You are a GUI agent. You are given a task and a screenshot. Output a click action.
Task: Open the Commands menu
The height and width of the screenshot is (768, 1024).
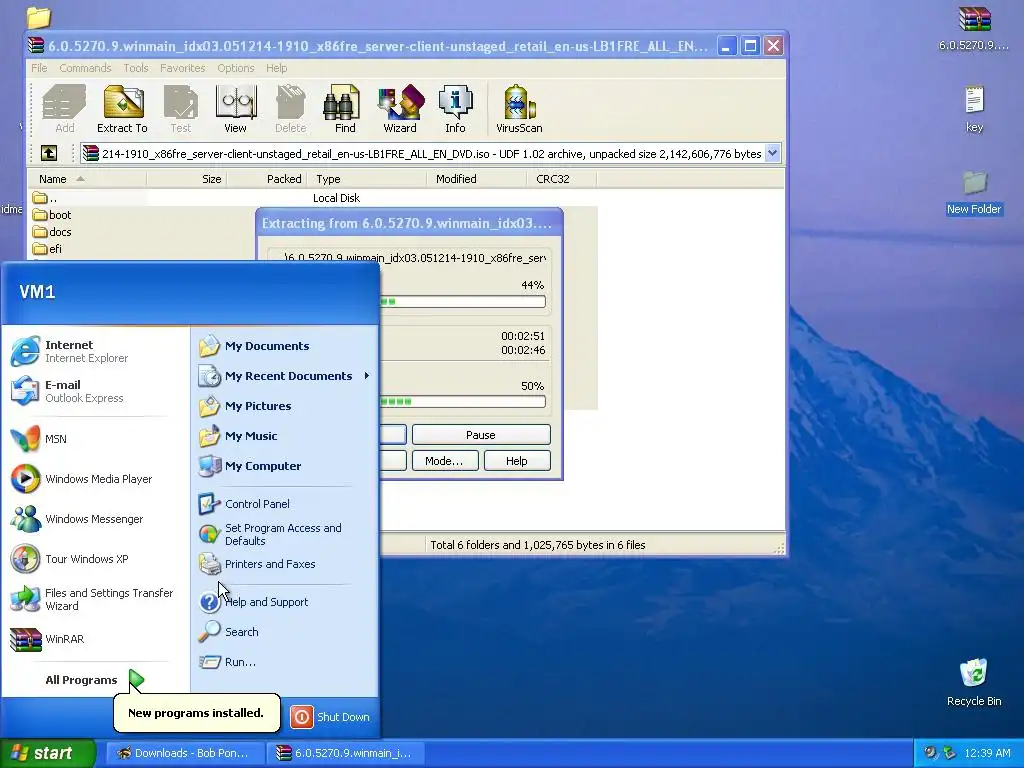pyautogui.click(x=85, y=68)
